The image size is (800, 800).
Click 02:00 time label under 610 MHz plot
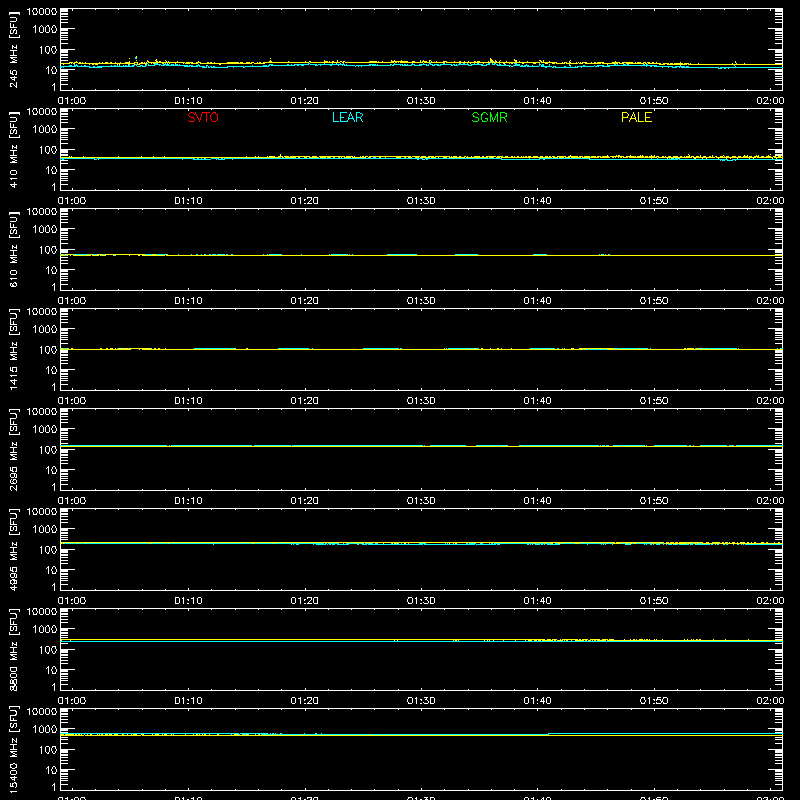[x=770, y=301]
